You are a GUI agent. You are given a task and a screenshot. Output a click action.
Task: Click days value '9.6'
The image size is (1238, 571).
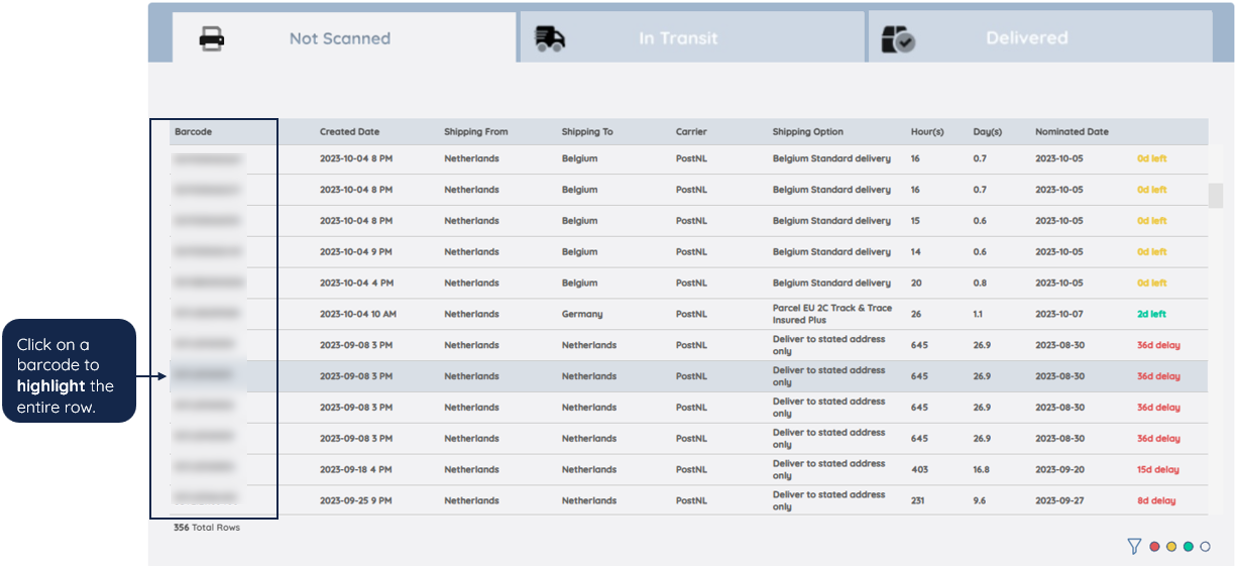(x=980, y=501)
